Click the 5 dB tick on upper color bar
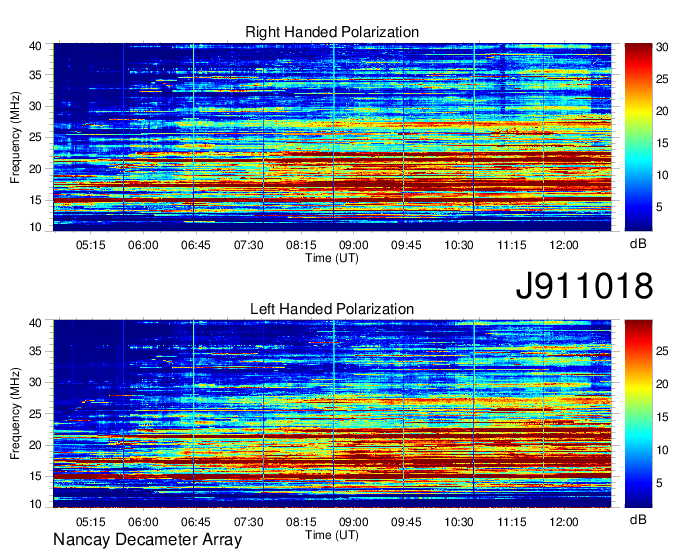 659,207
